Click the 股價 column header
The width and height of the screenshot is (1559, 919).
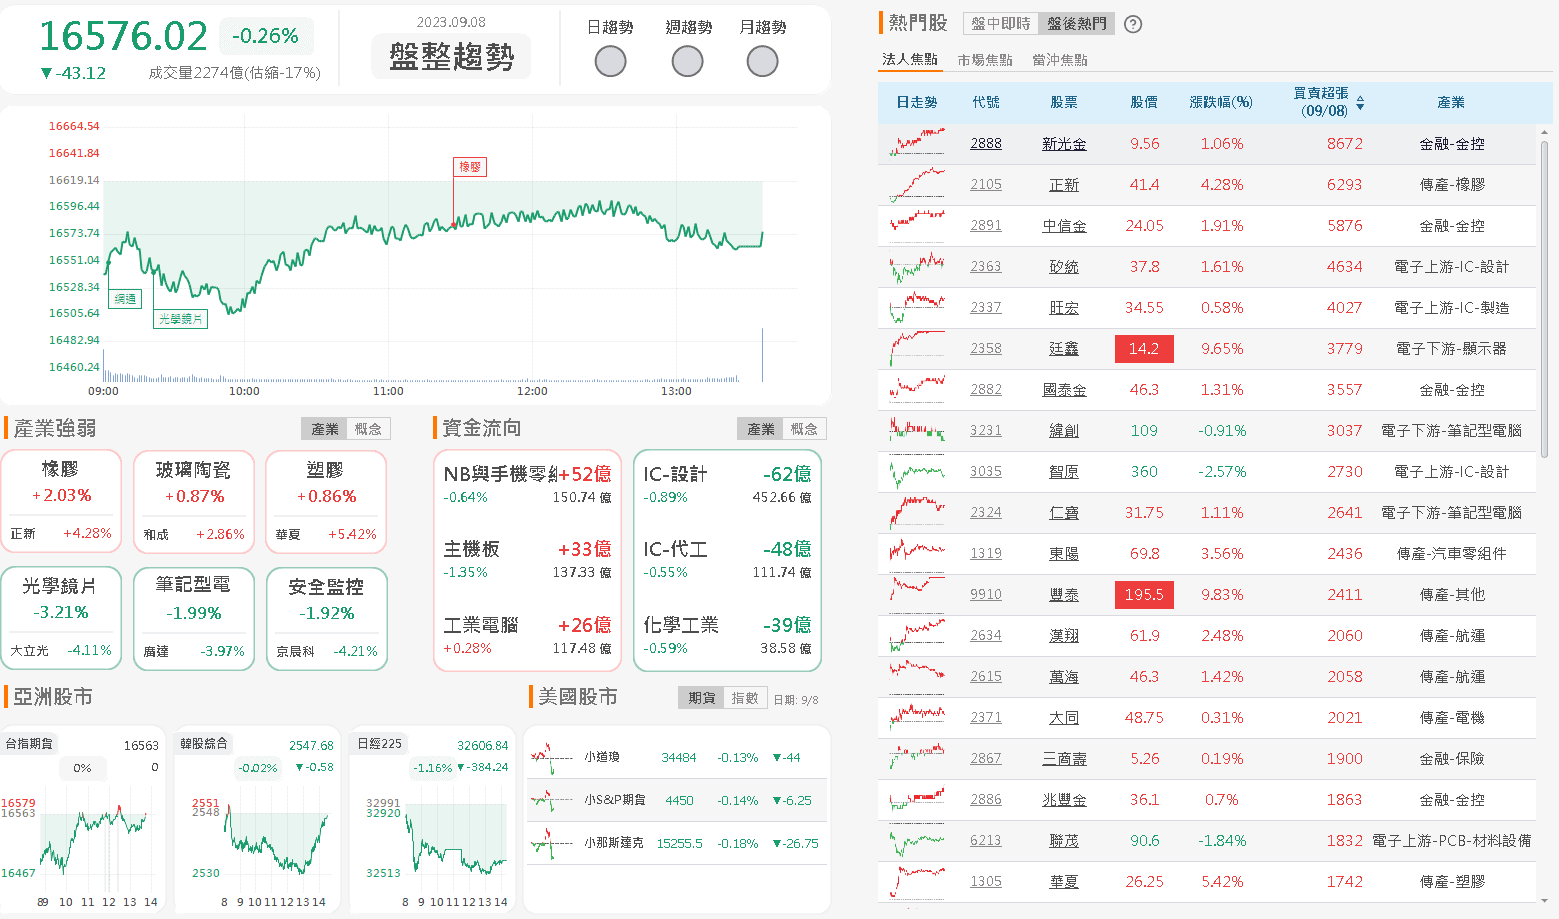pos(1144,102)
